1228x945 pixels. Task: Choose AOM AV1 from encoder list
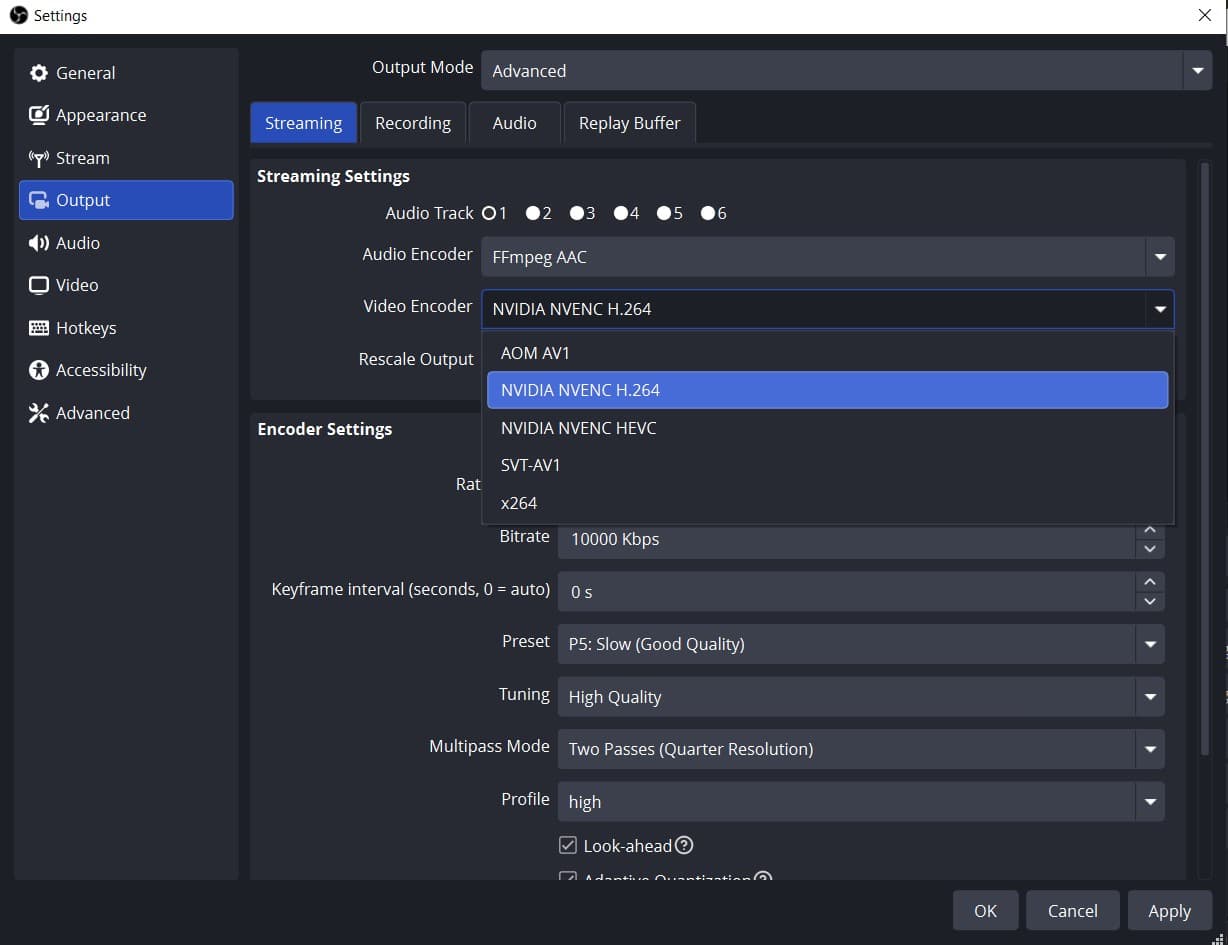(827, 353)
